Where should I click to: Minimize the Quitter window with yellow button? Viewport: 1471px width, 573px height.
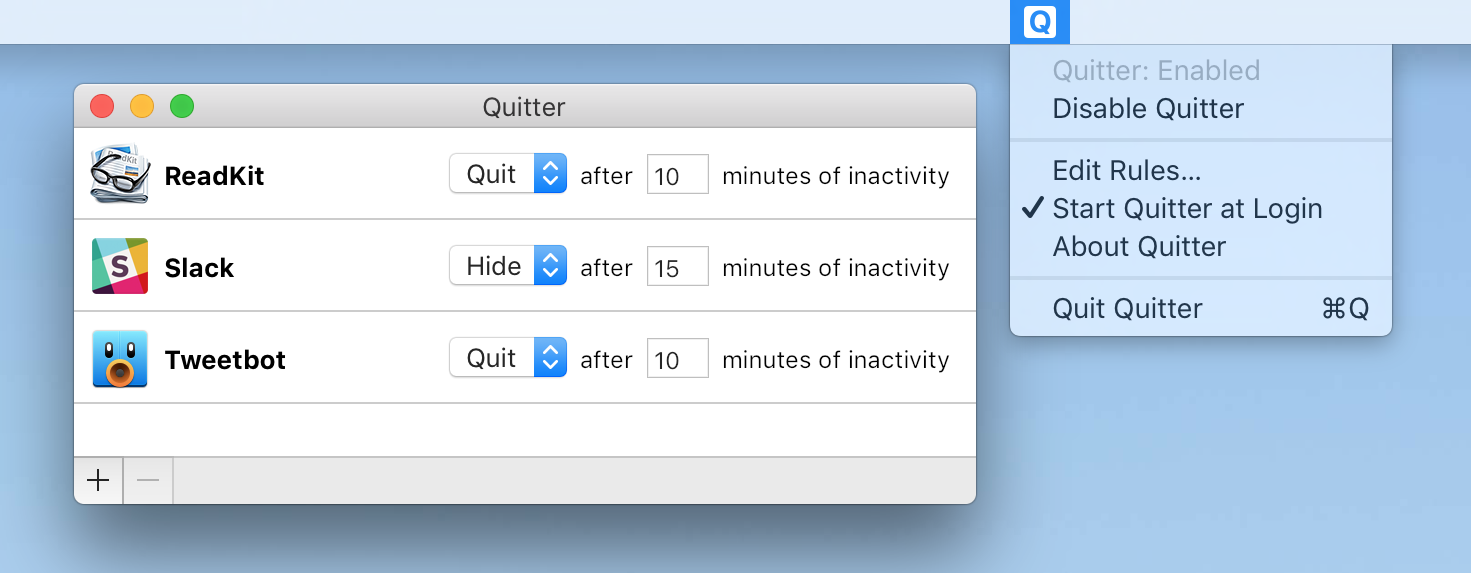point(142,106)
